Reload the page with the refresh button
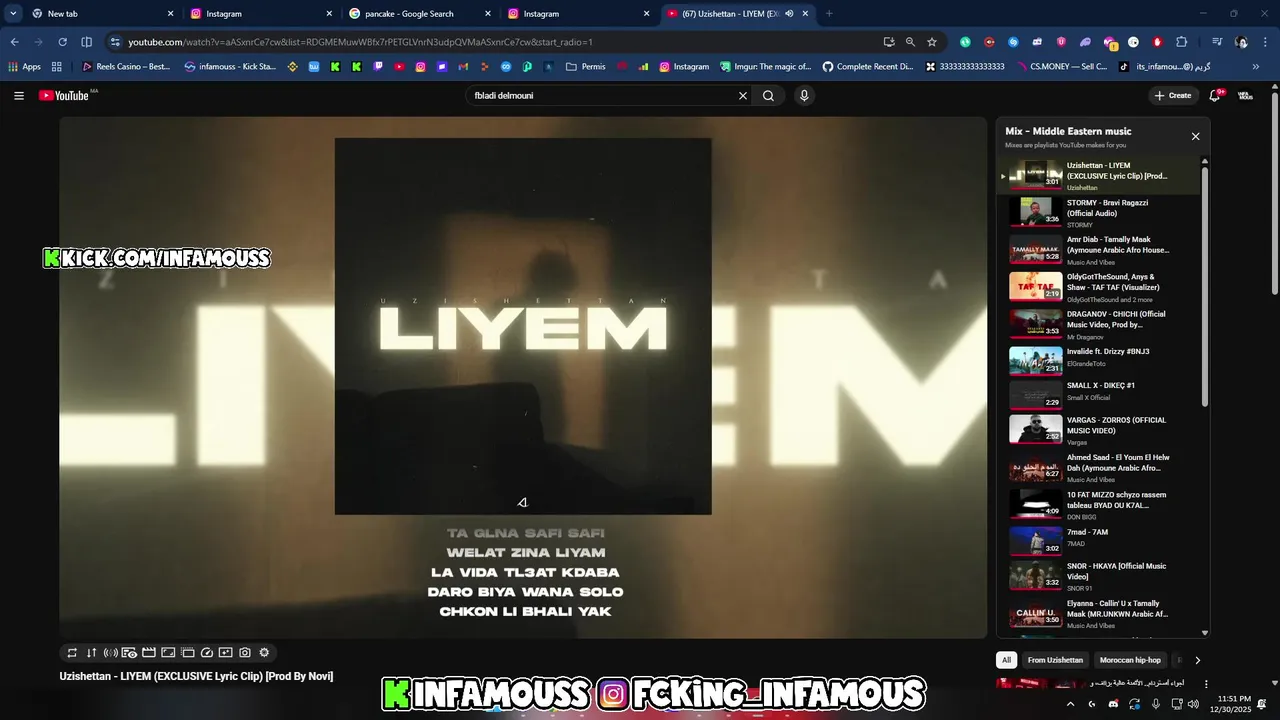The height and width of the screenshot is (720, 1280). tap(62, 42)
